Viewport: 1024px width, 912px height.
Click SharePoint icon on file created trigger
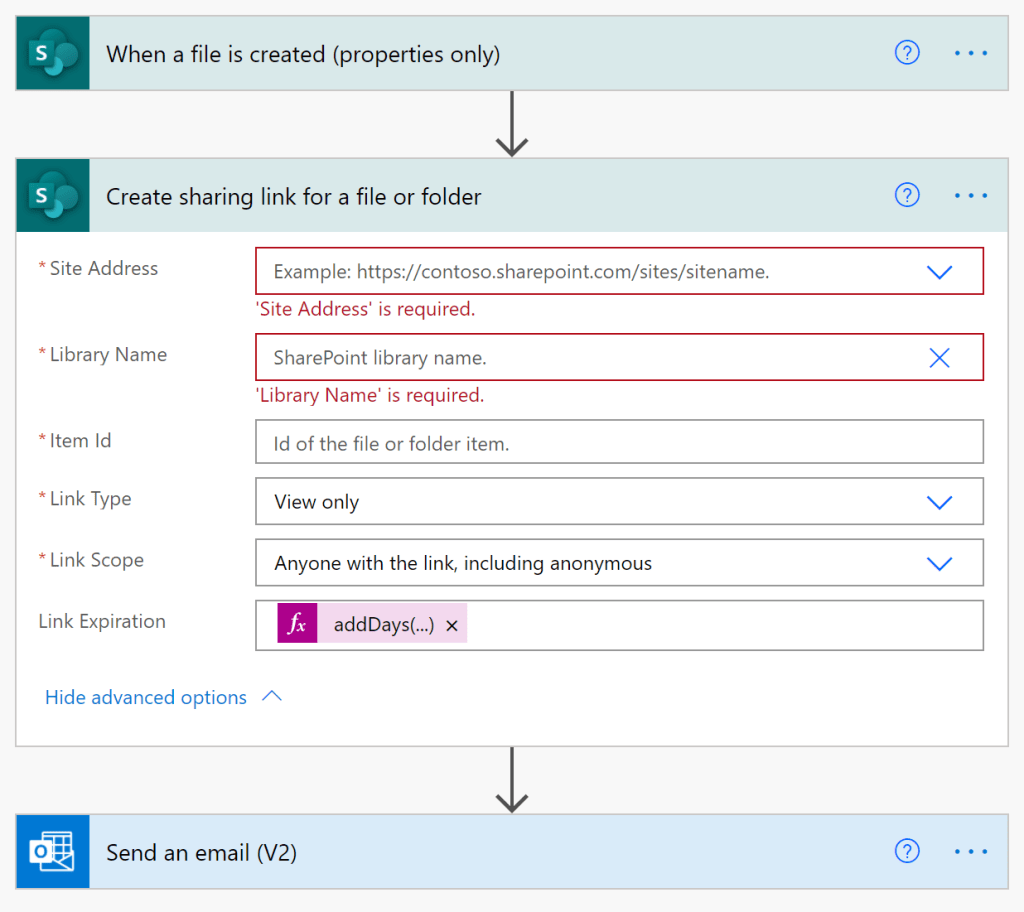(x=53, y=54)
